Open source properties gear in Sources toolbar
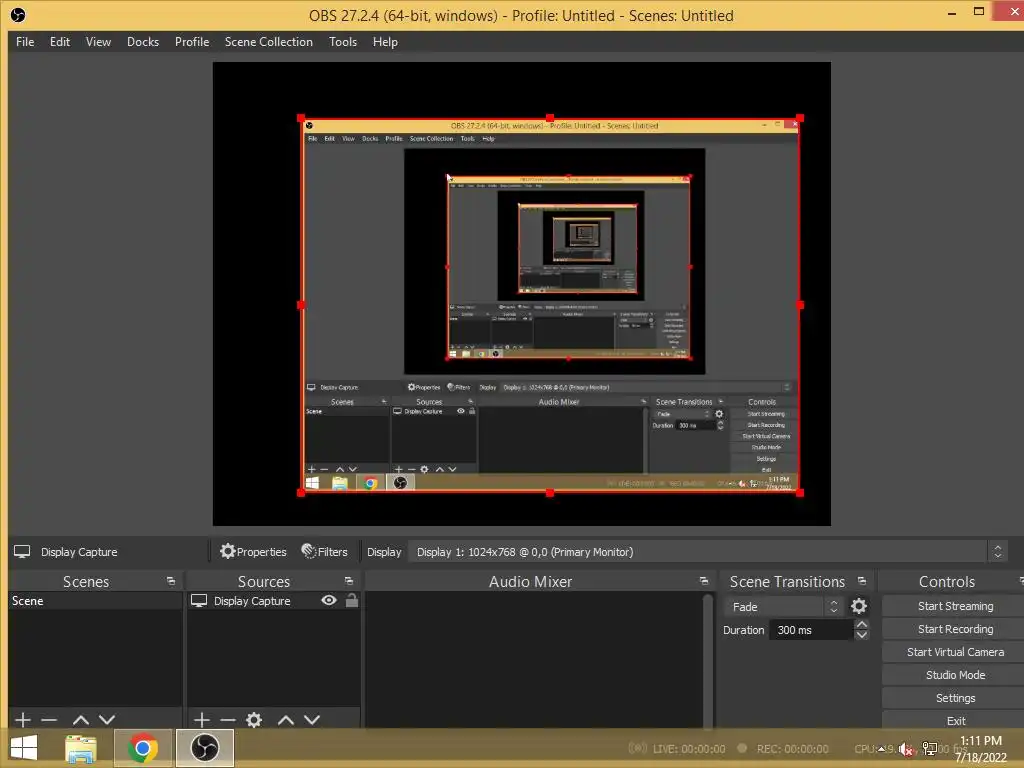Screen dimensions: 1024x768 254,720
